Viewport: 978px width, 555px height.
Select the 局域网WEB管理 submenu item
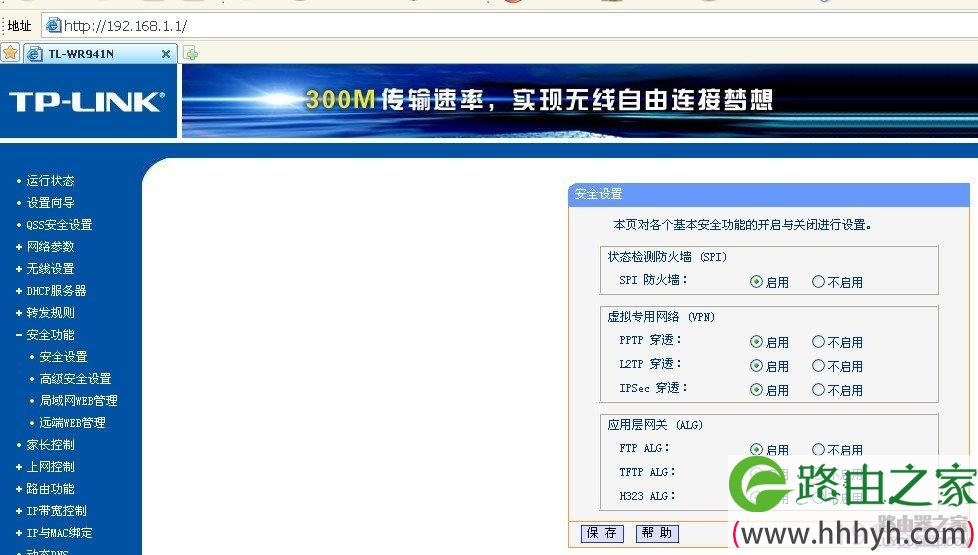pos(79,400)
